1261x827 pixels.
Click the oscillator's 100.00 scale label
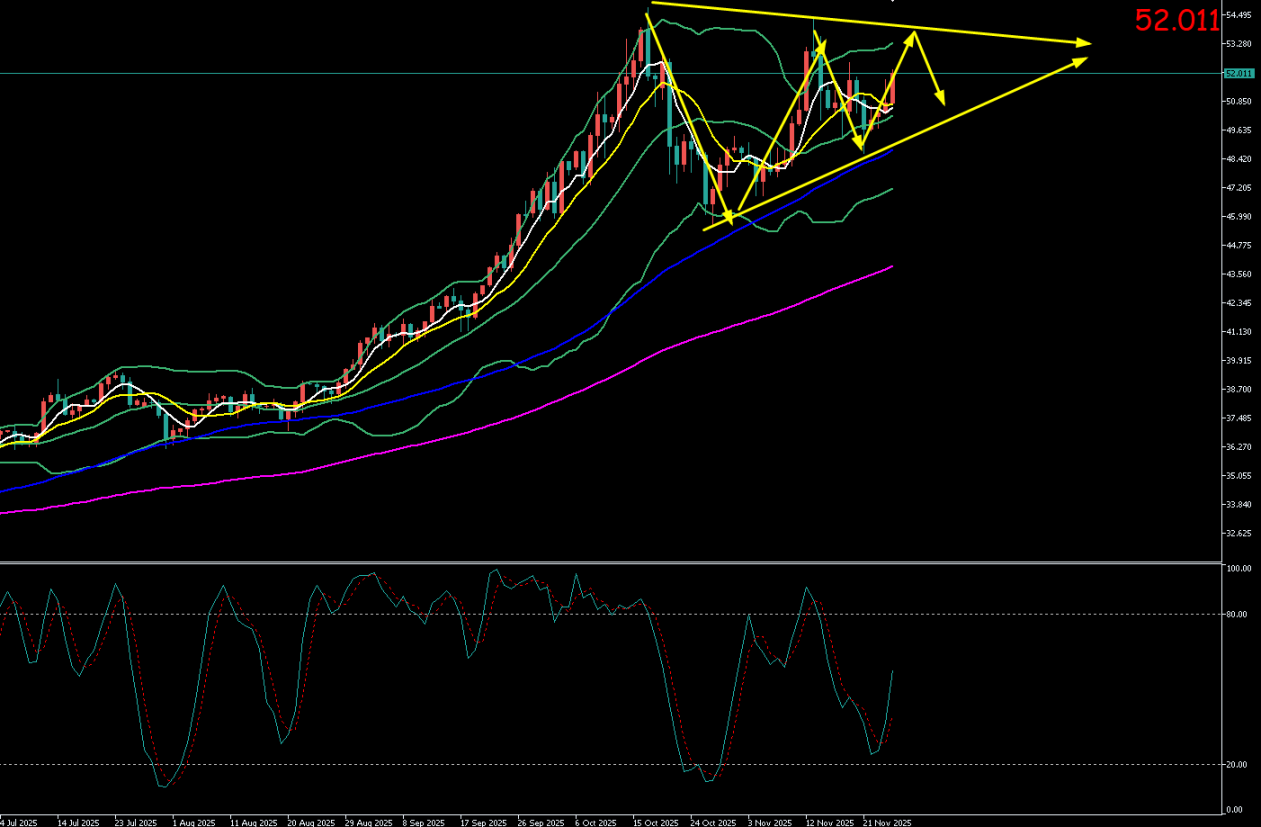click(1238, 568)
